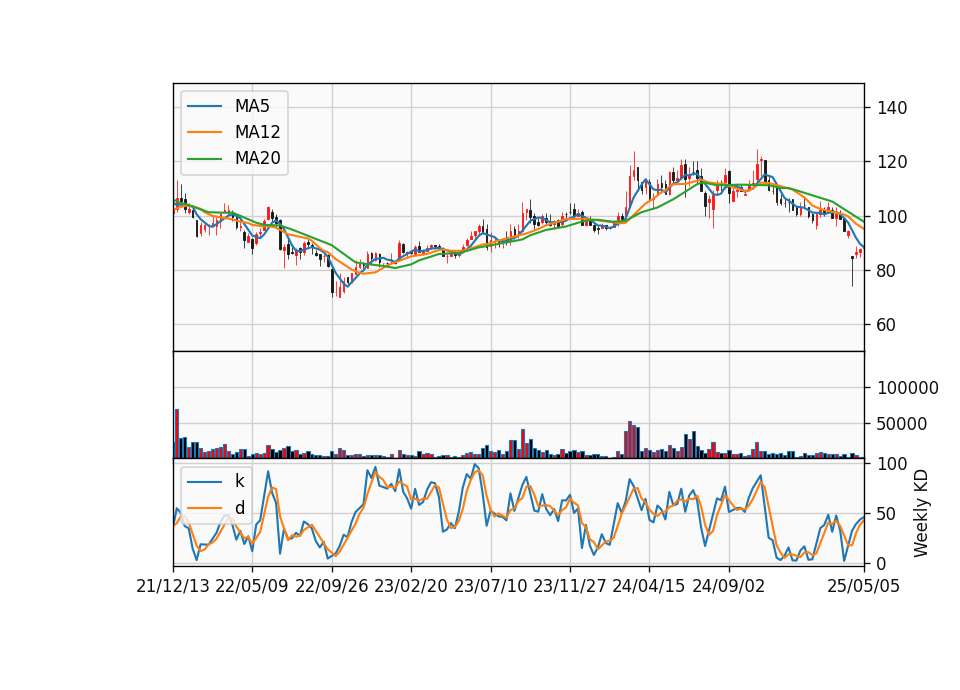
Task: Click the 24/04/15 date label
Action: tap(649, 587)
